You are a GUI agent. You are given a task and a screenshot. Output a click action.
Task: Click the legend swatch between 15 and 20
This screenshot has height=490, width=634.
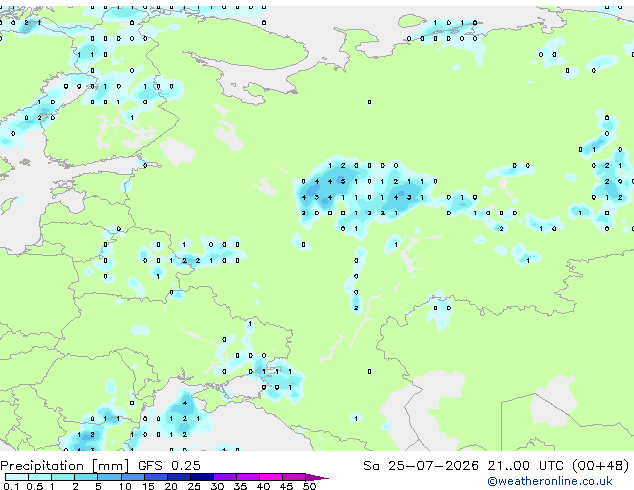(x=155, y=477)
